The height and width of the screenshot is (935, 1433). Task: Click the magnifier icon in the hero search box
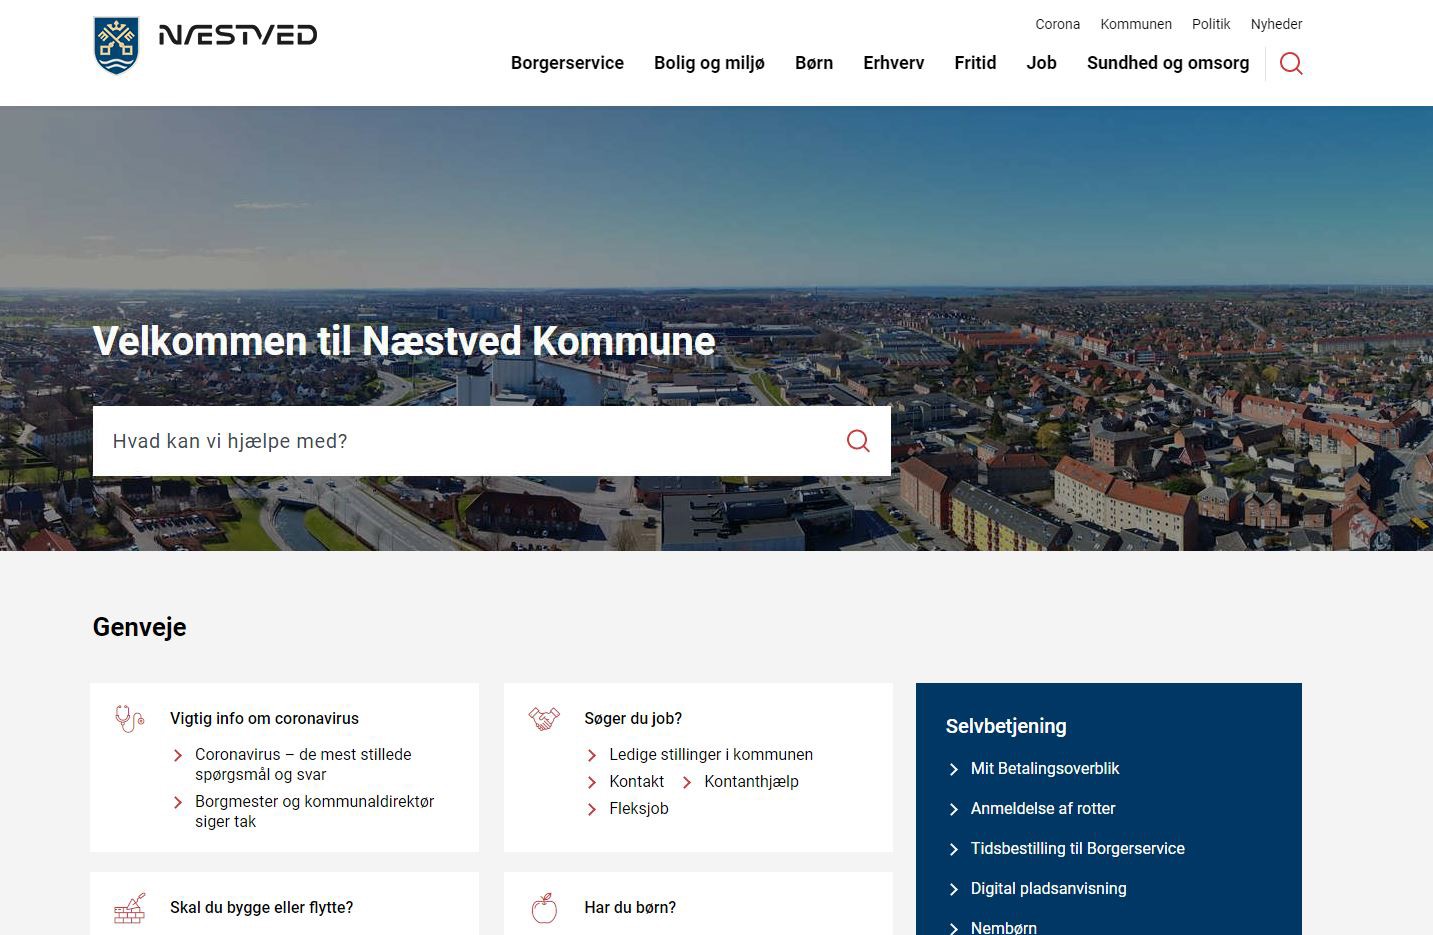pyautogui.click(x=858, y=441)
